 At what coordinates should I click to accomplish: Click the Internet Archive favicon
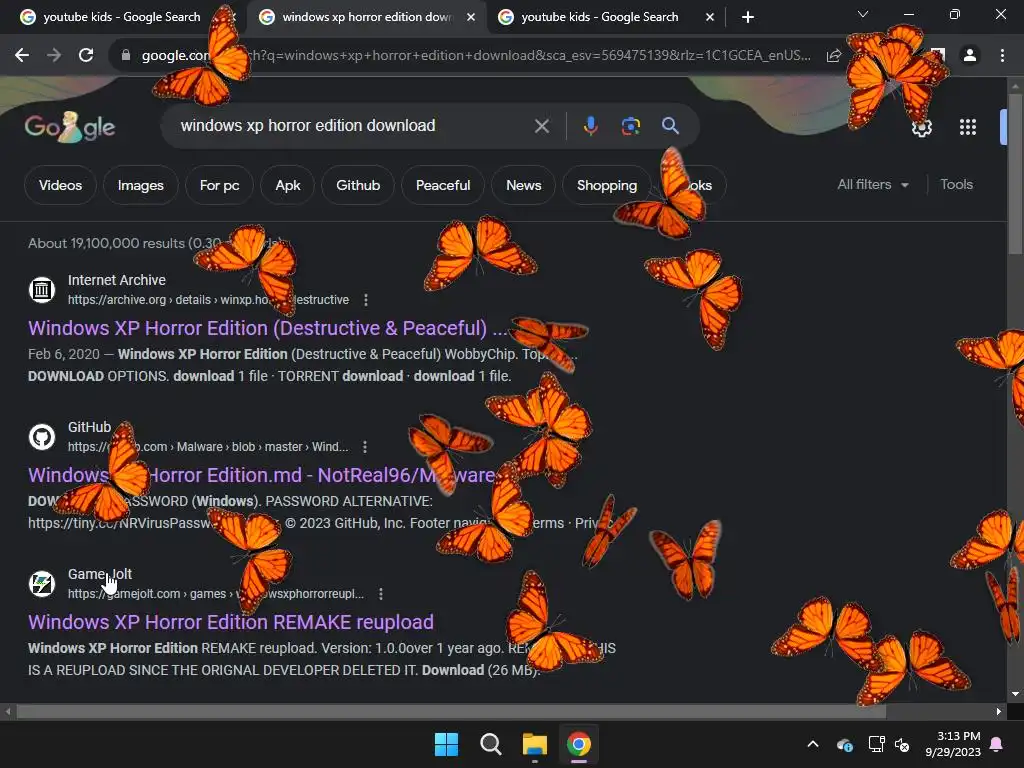click(42, 289)
